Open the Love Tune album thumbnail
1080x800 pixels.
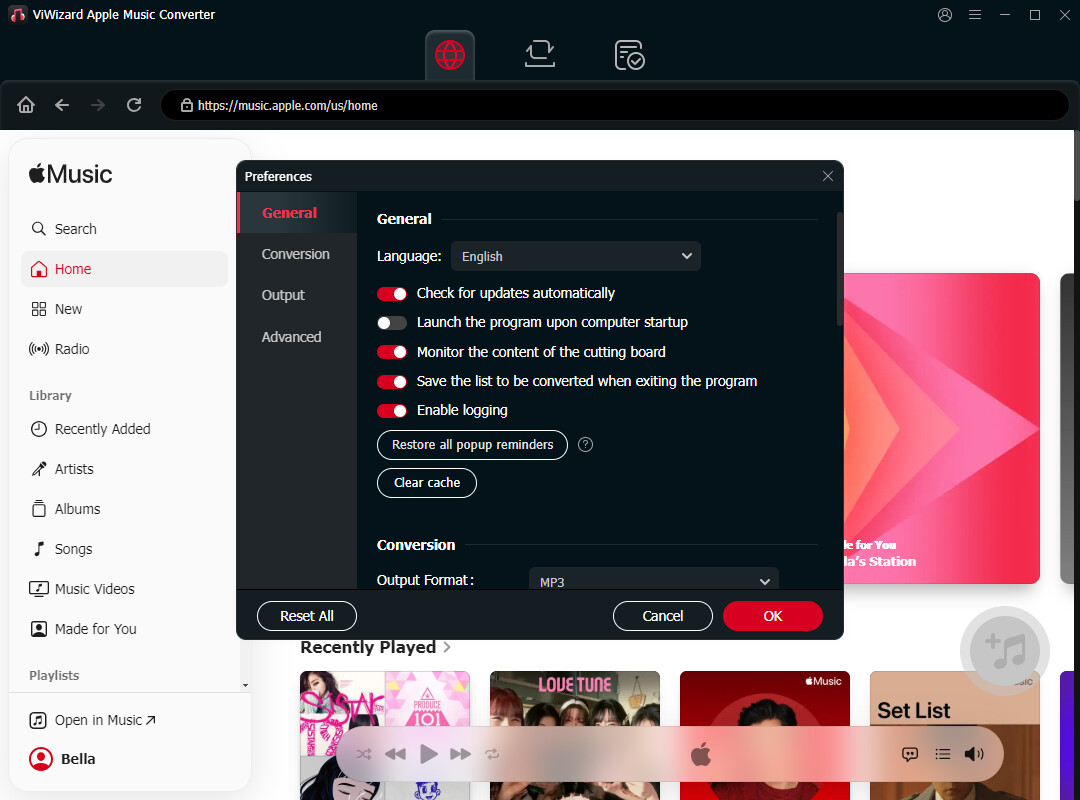point(575,735)
